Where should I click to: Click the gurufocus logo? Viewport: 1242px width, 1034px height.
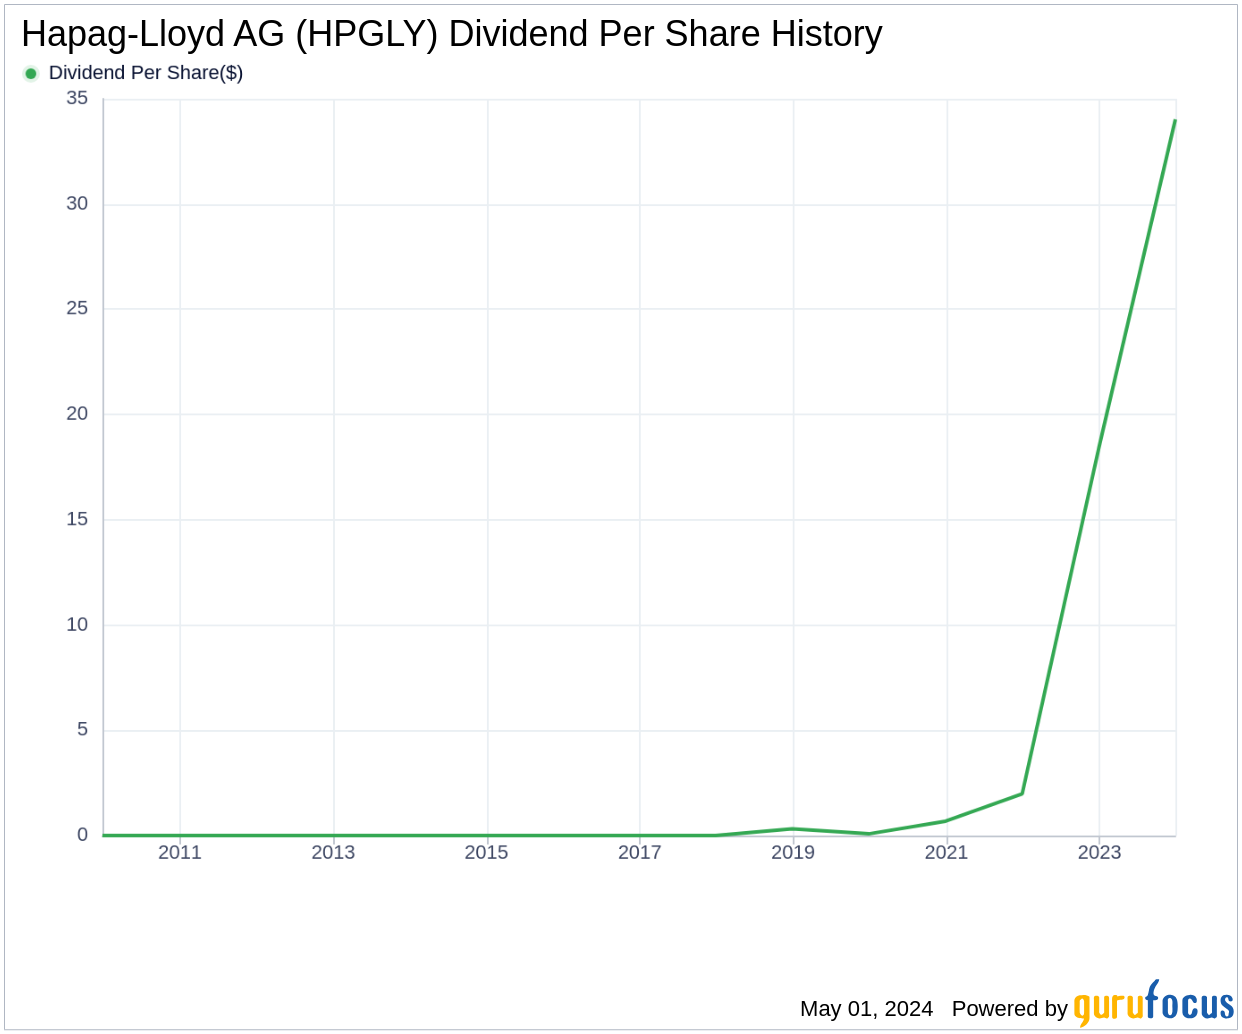(x=1154, y=1003)
